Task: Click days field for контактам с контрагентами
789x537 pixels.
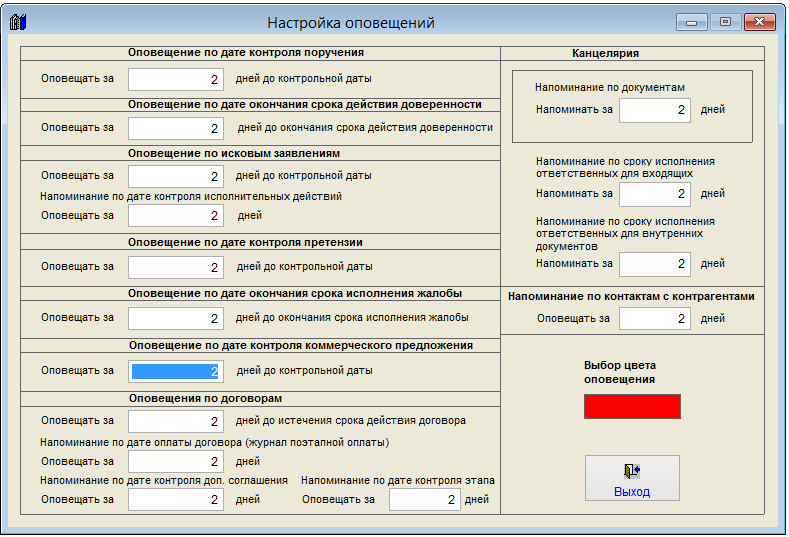Action: point(655,319)
